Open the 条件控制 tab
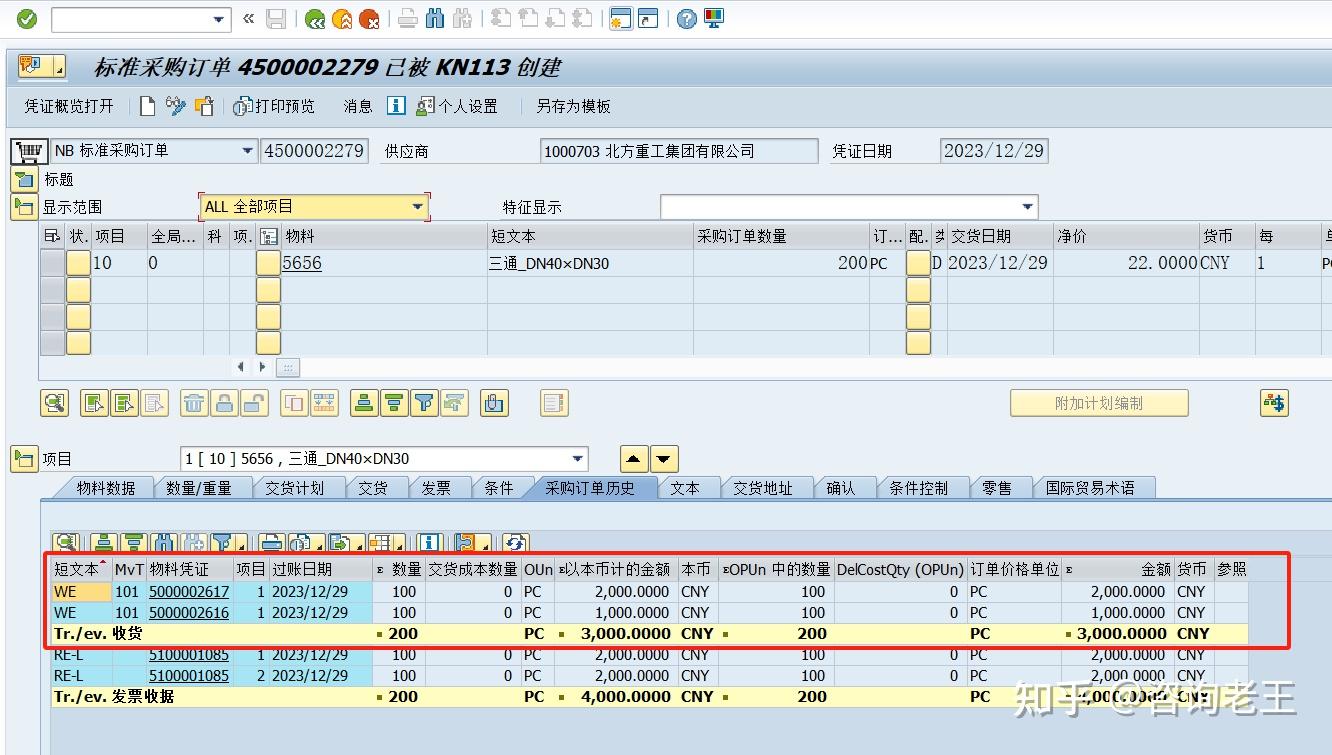Image resolution: width=1332 pixels, height=755 pixels. [x=918, y=488]
